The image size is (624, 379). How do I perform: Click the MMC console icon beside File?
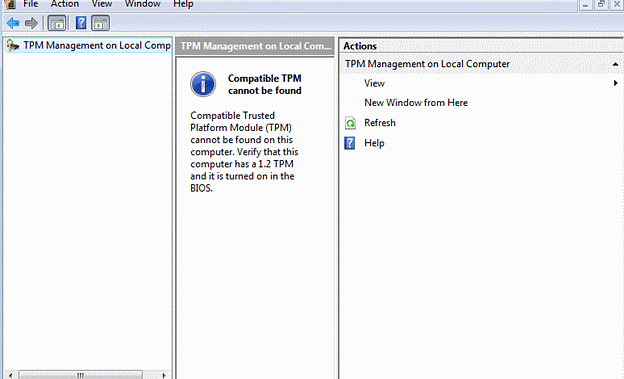[10, 4]
